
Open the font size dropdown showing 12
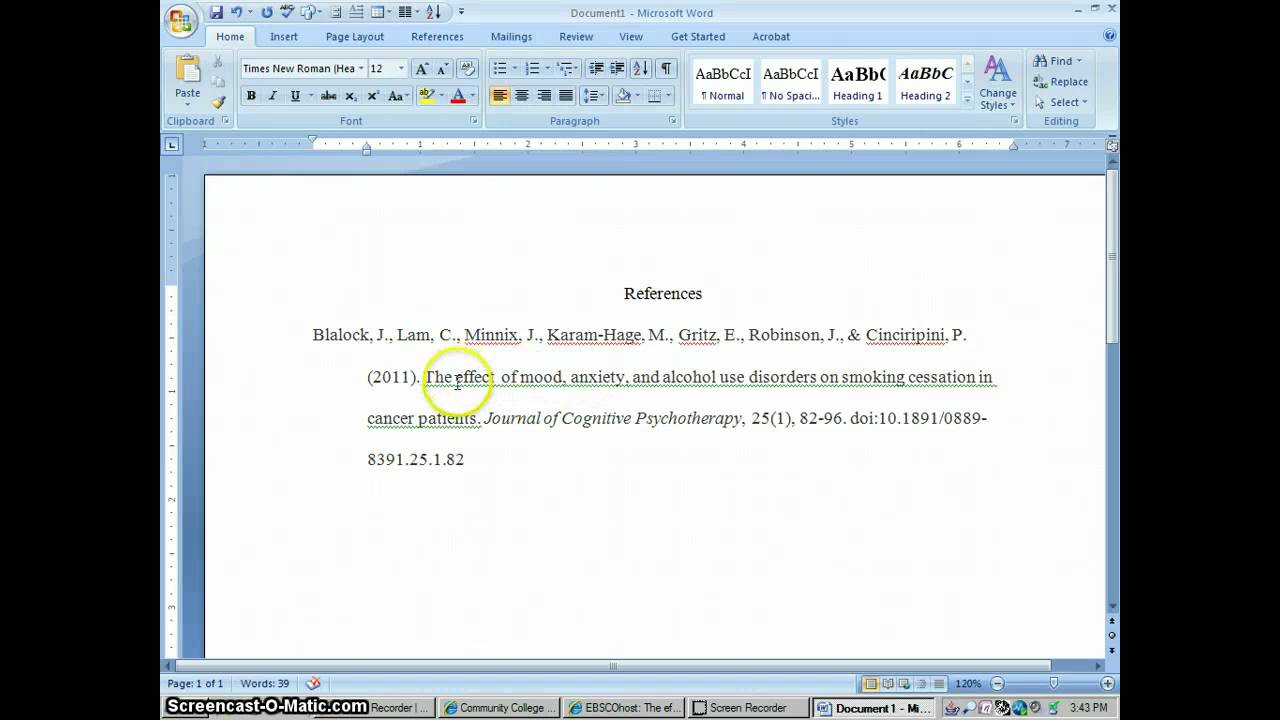coord(401,69)
